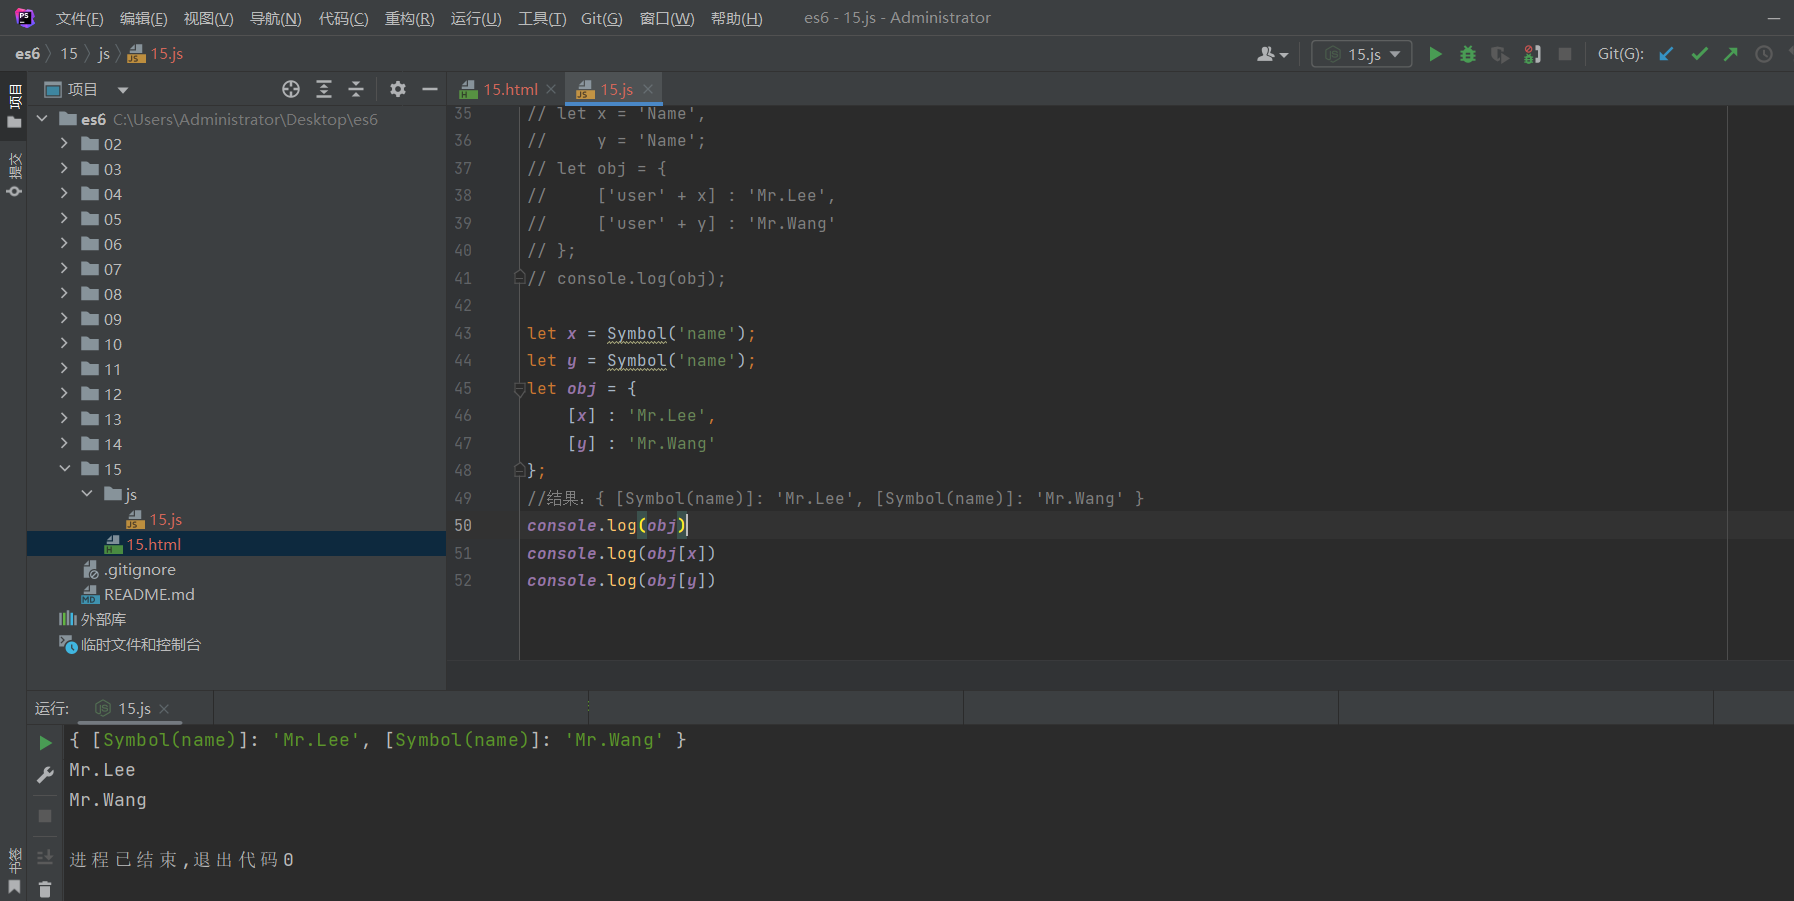Screen dimensions: 1794x901
Task: Close the 15.js editor tab
Action: 648,89
